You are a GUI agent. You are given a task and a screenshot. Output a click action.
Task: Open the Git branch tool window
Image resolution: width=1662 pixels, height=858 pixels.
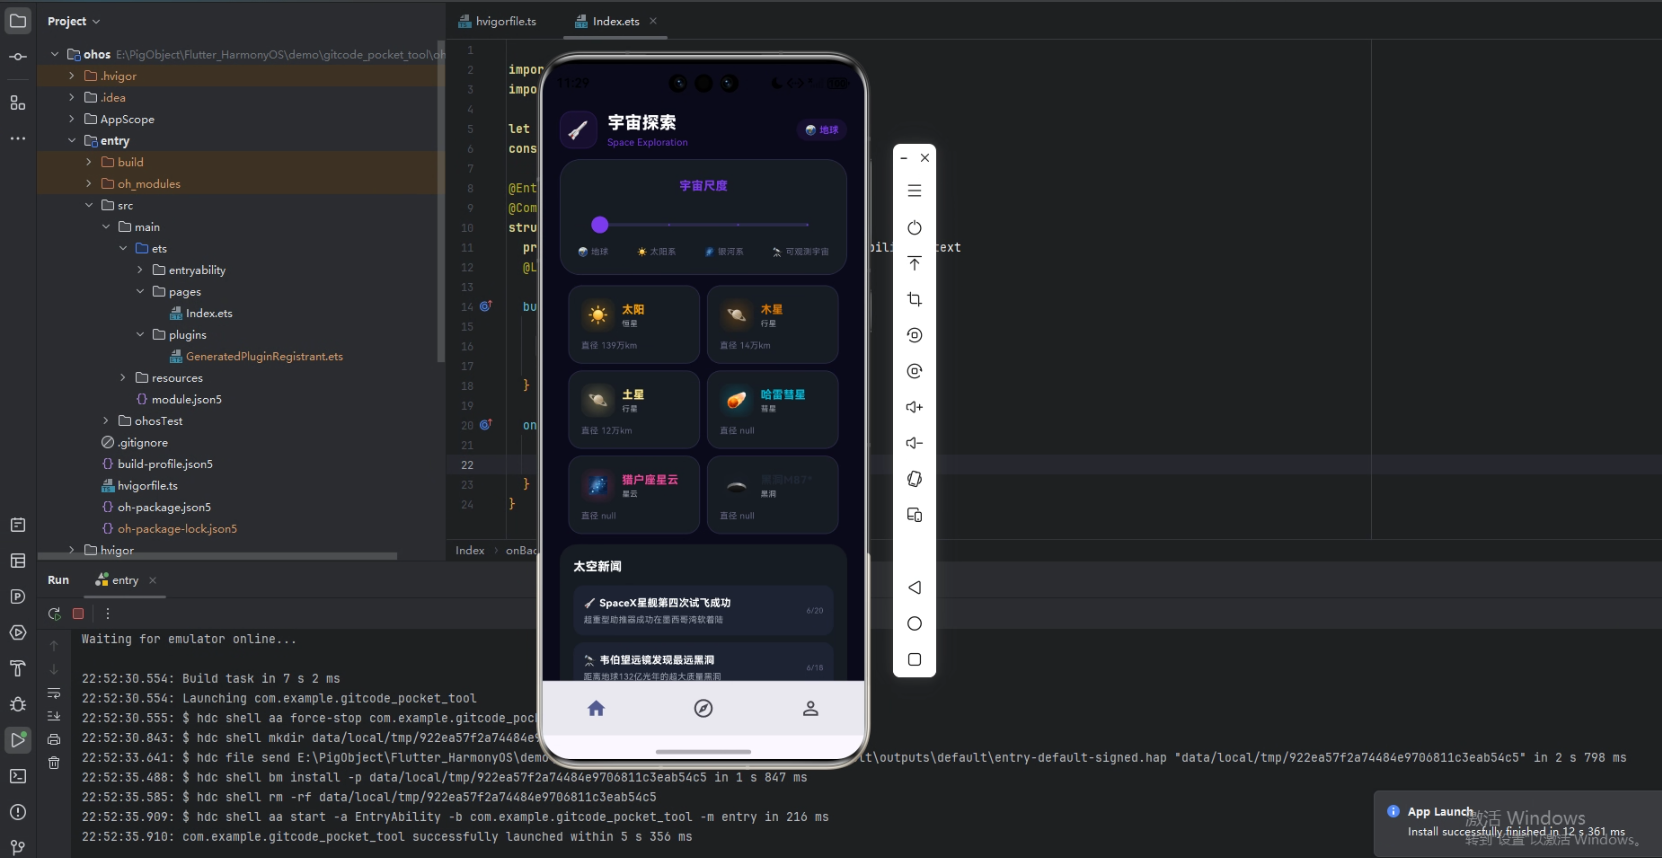[x=18, y=847]
